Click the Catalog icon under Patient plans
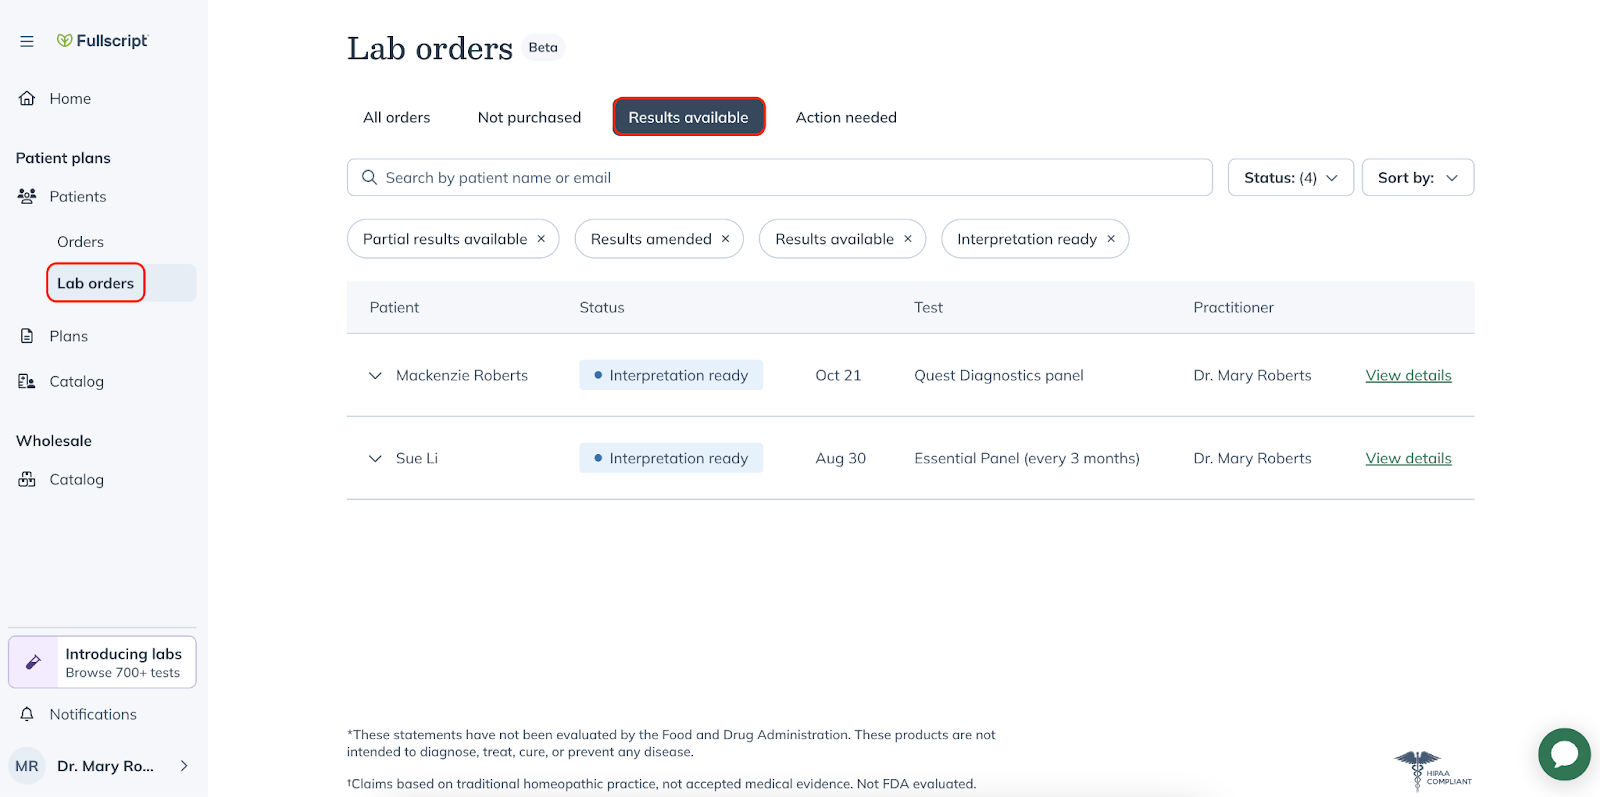This screenshot has width=1600, height=797. tap(27, 381)
